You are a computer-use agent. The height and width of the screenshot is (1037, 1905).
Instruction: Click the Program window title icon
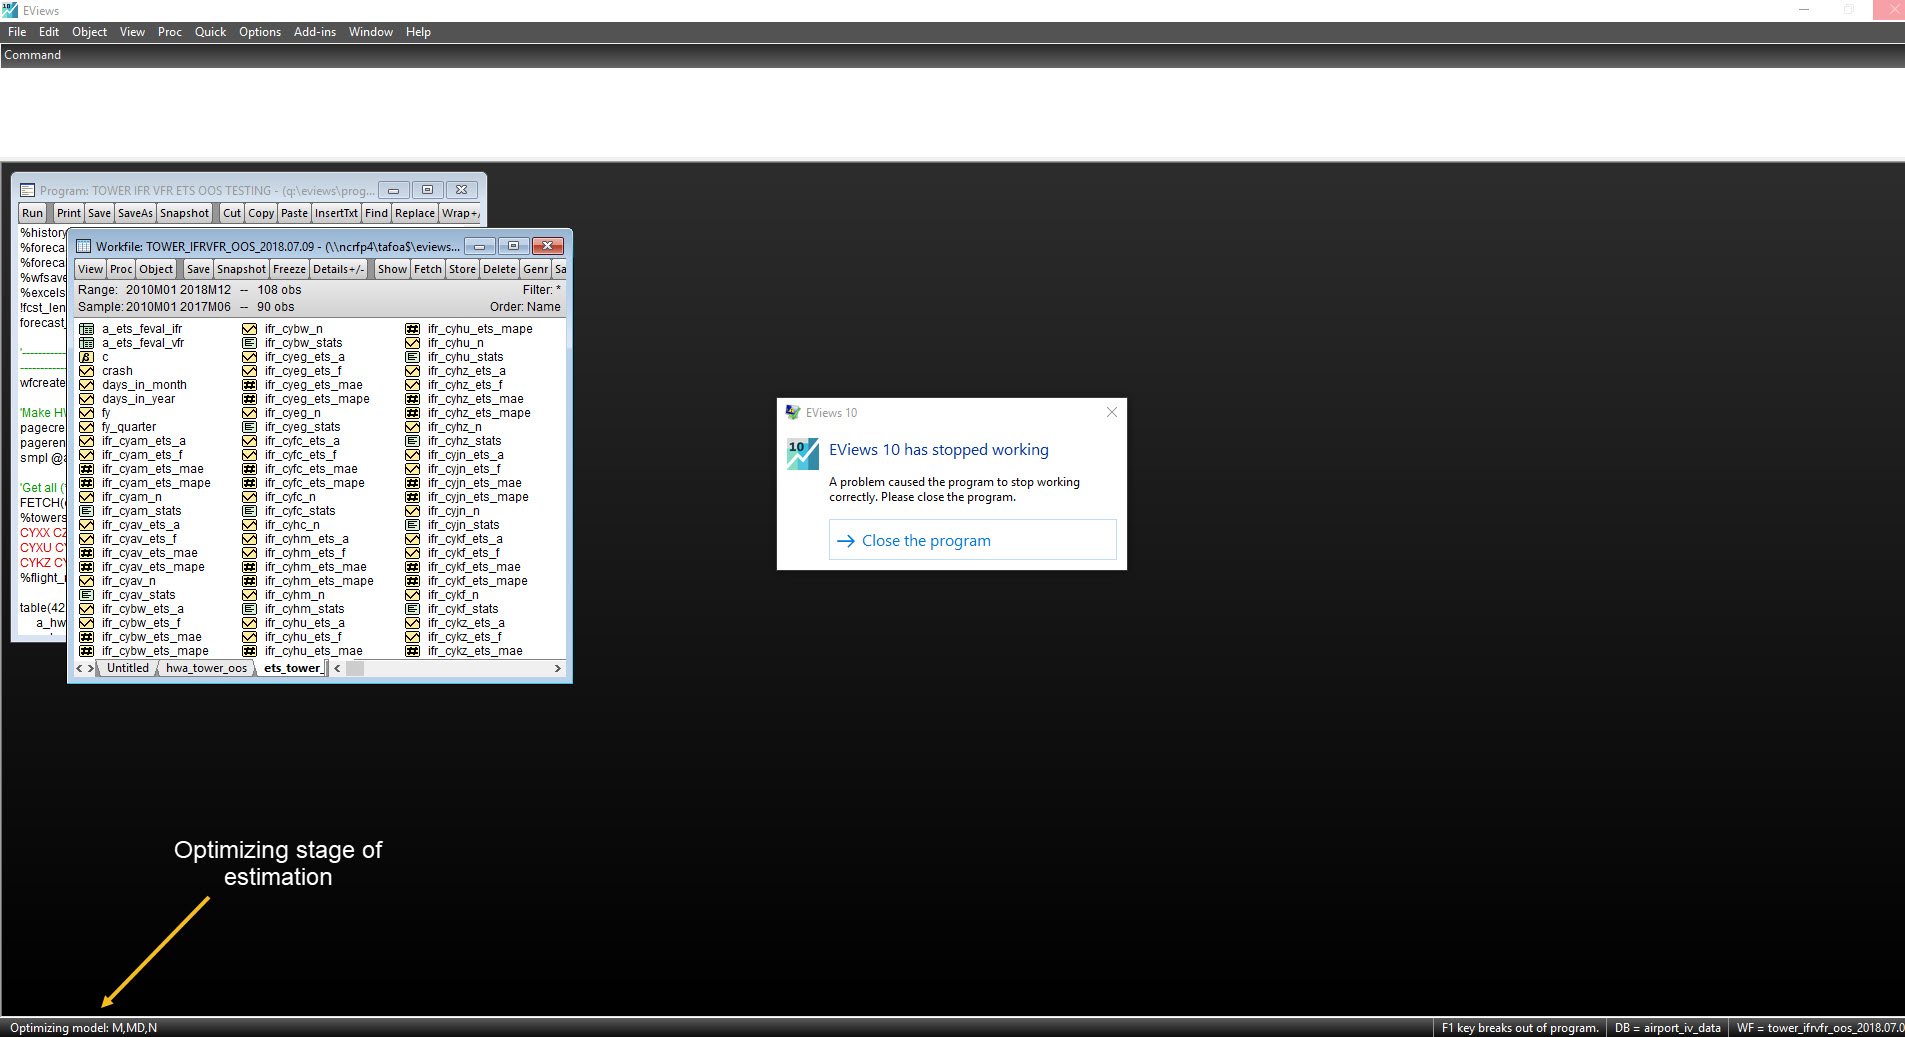(x=28, y=190)
